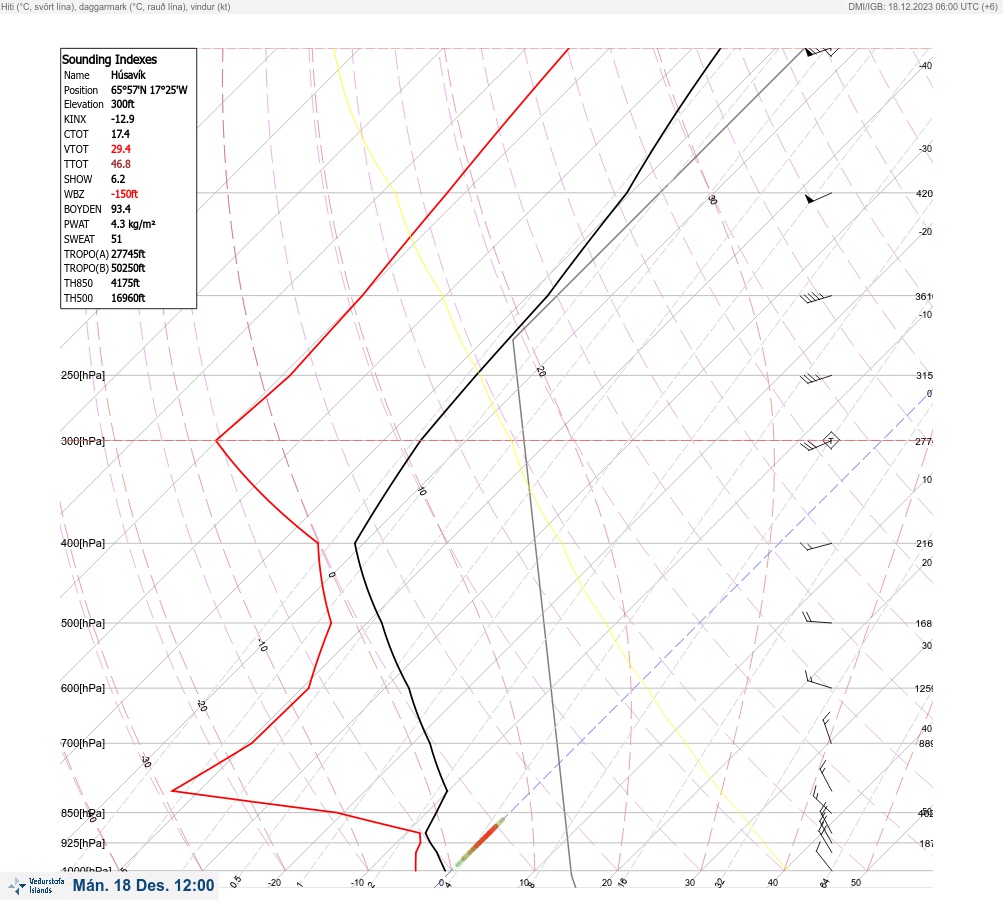
Task: Click the 500[hPa] pressure label
Action: coord(83,623)
